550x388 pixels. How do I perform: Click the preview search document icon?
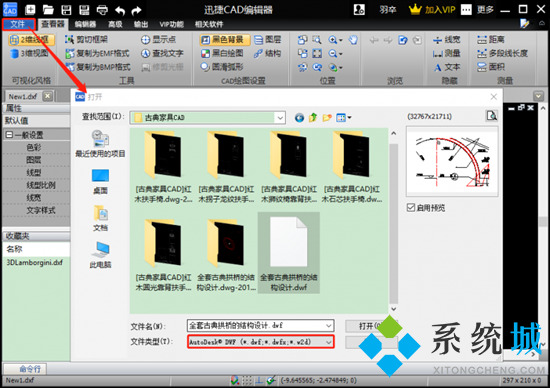coord(491,116)
